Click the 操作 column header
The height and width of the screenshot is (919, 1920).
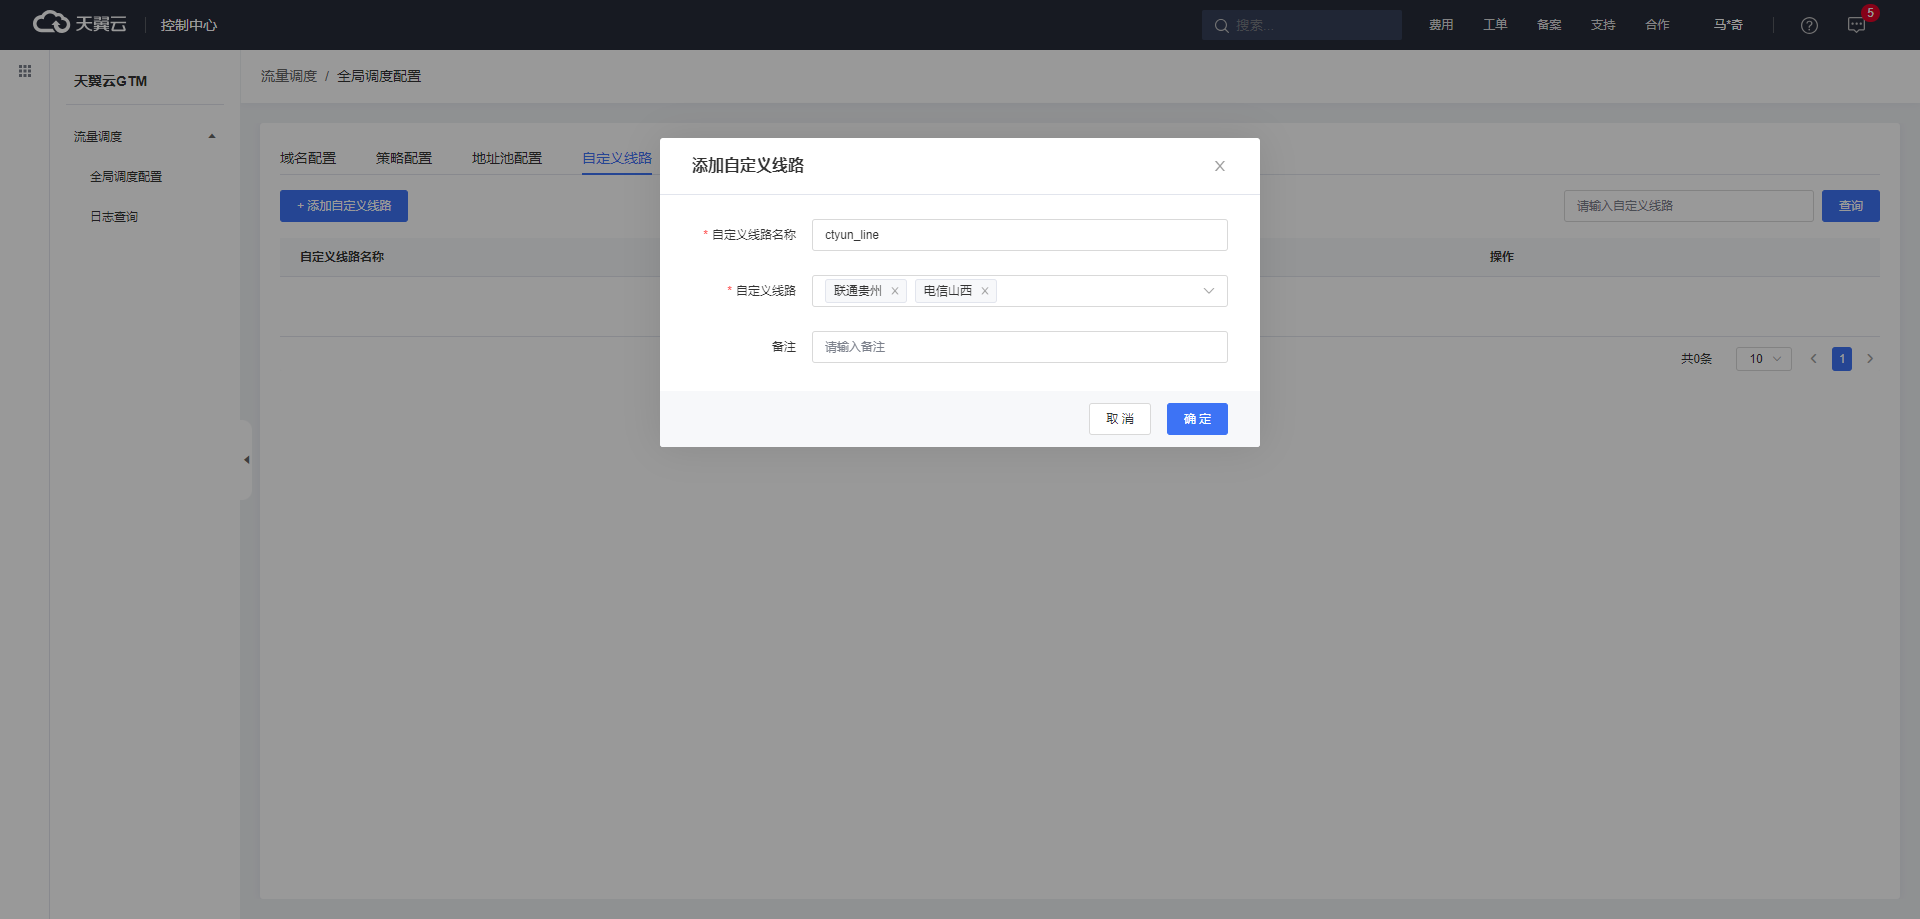[1502, 257]
